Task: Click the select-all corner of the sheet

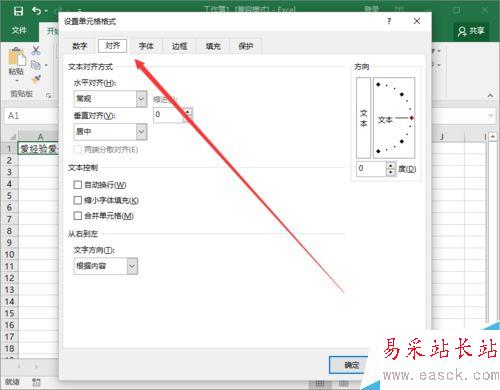Action: (12, 136)
